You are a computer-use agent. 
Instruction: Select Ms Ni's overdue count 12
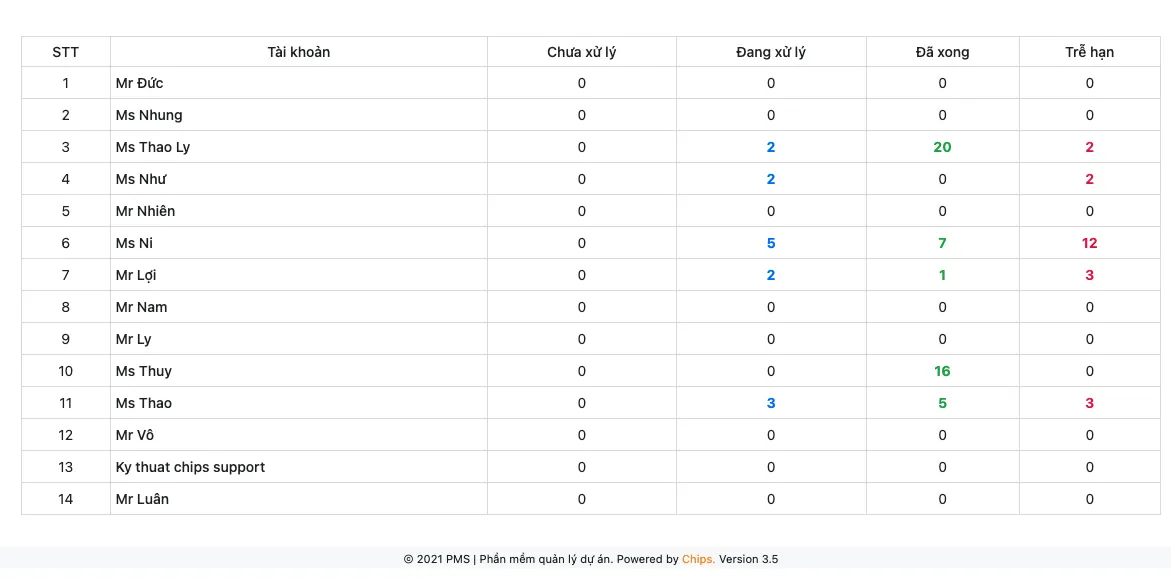tap(1090, 243)
